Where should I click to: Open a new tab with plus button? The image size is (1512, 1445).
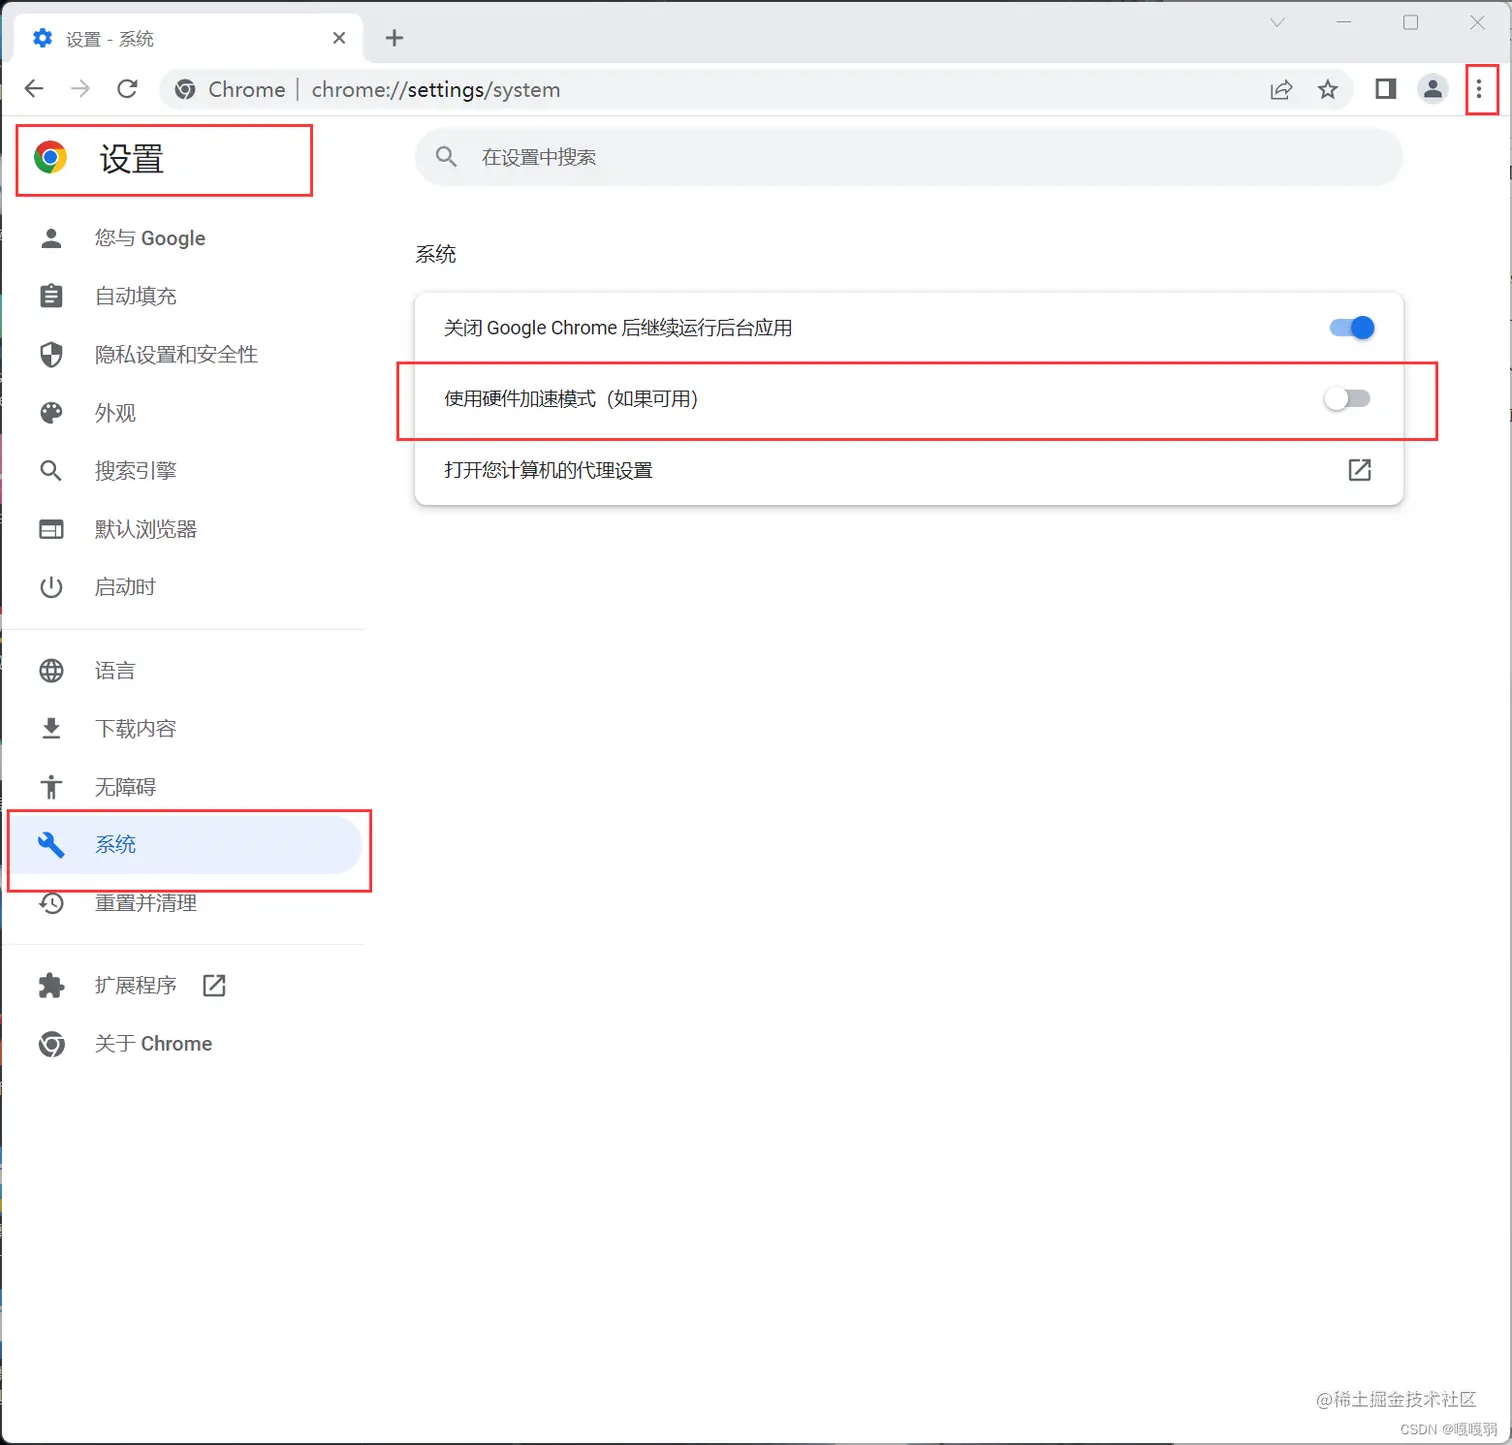point(395,38)
